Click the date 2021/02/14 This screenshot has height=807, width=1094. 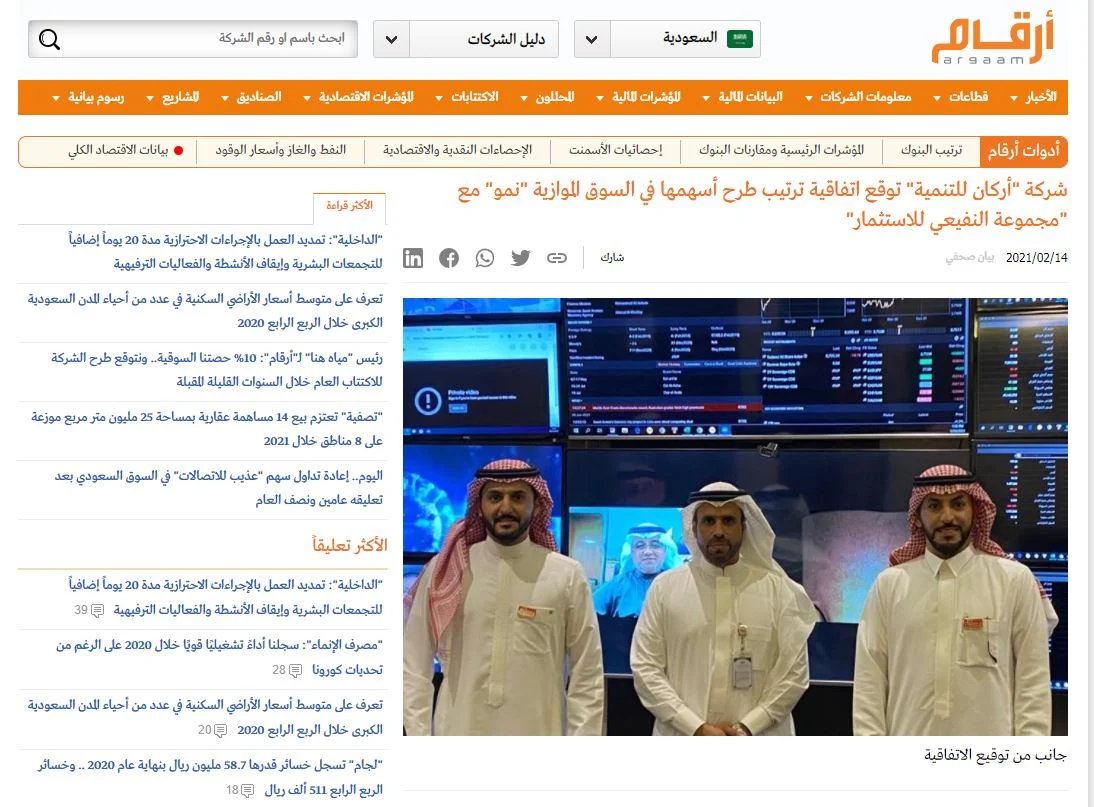click(x=1037, y=257)
